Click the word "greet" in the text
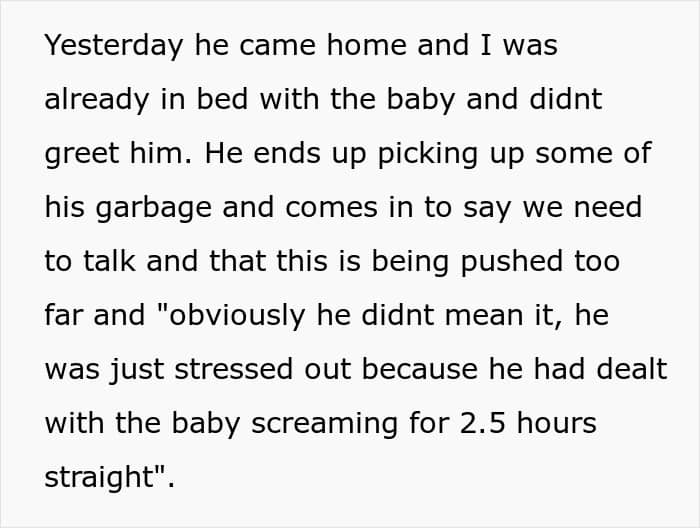The width and height of the screenshot is (700, 528). pos(81,154)
